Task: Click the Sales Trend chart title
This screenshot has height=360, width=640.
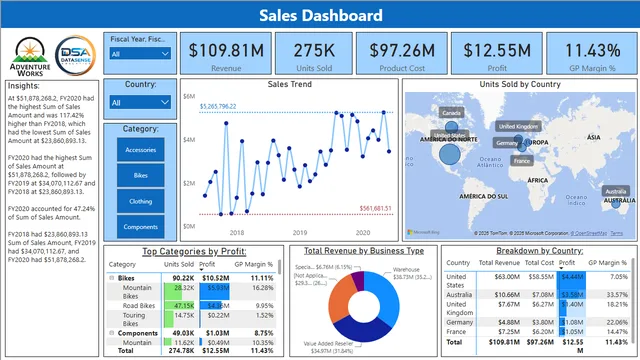Action: [289, 84]
